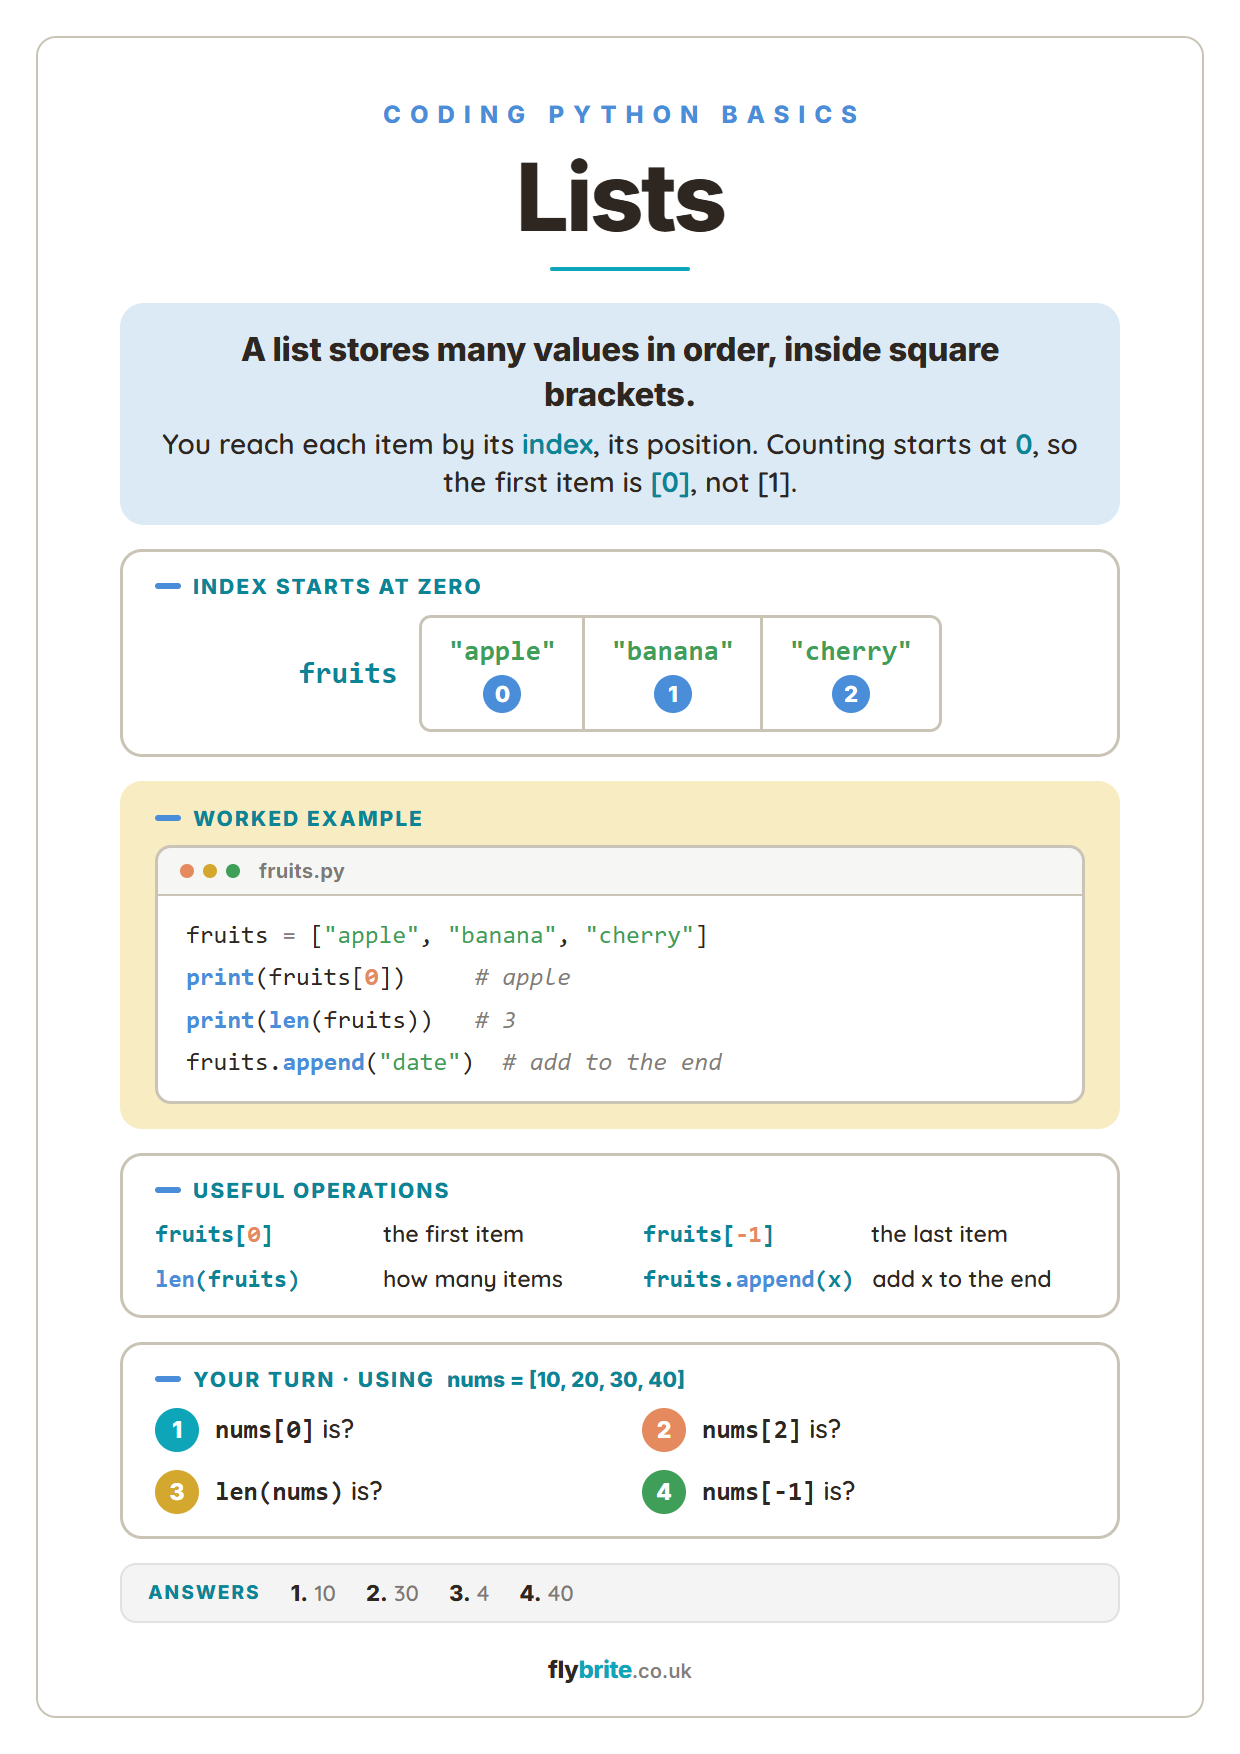The width and height of the screenshot is (1240, 1754).
Task: Click the "banana" list cell
Action: click(672, 673)
